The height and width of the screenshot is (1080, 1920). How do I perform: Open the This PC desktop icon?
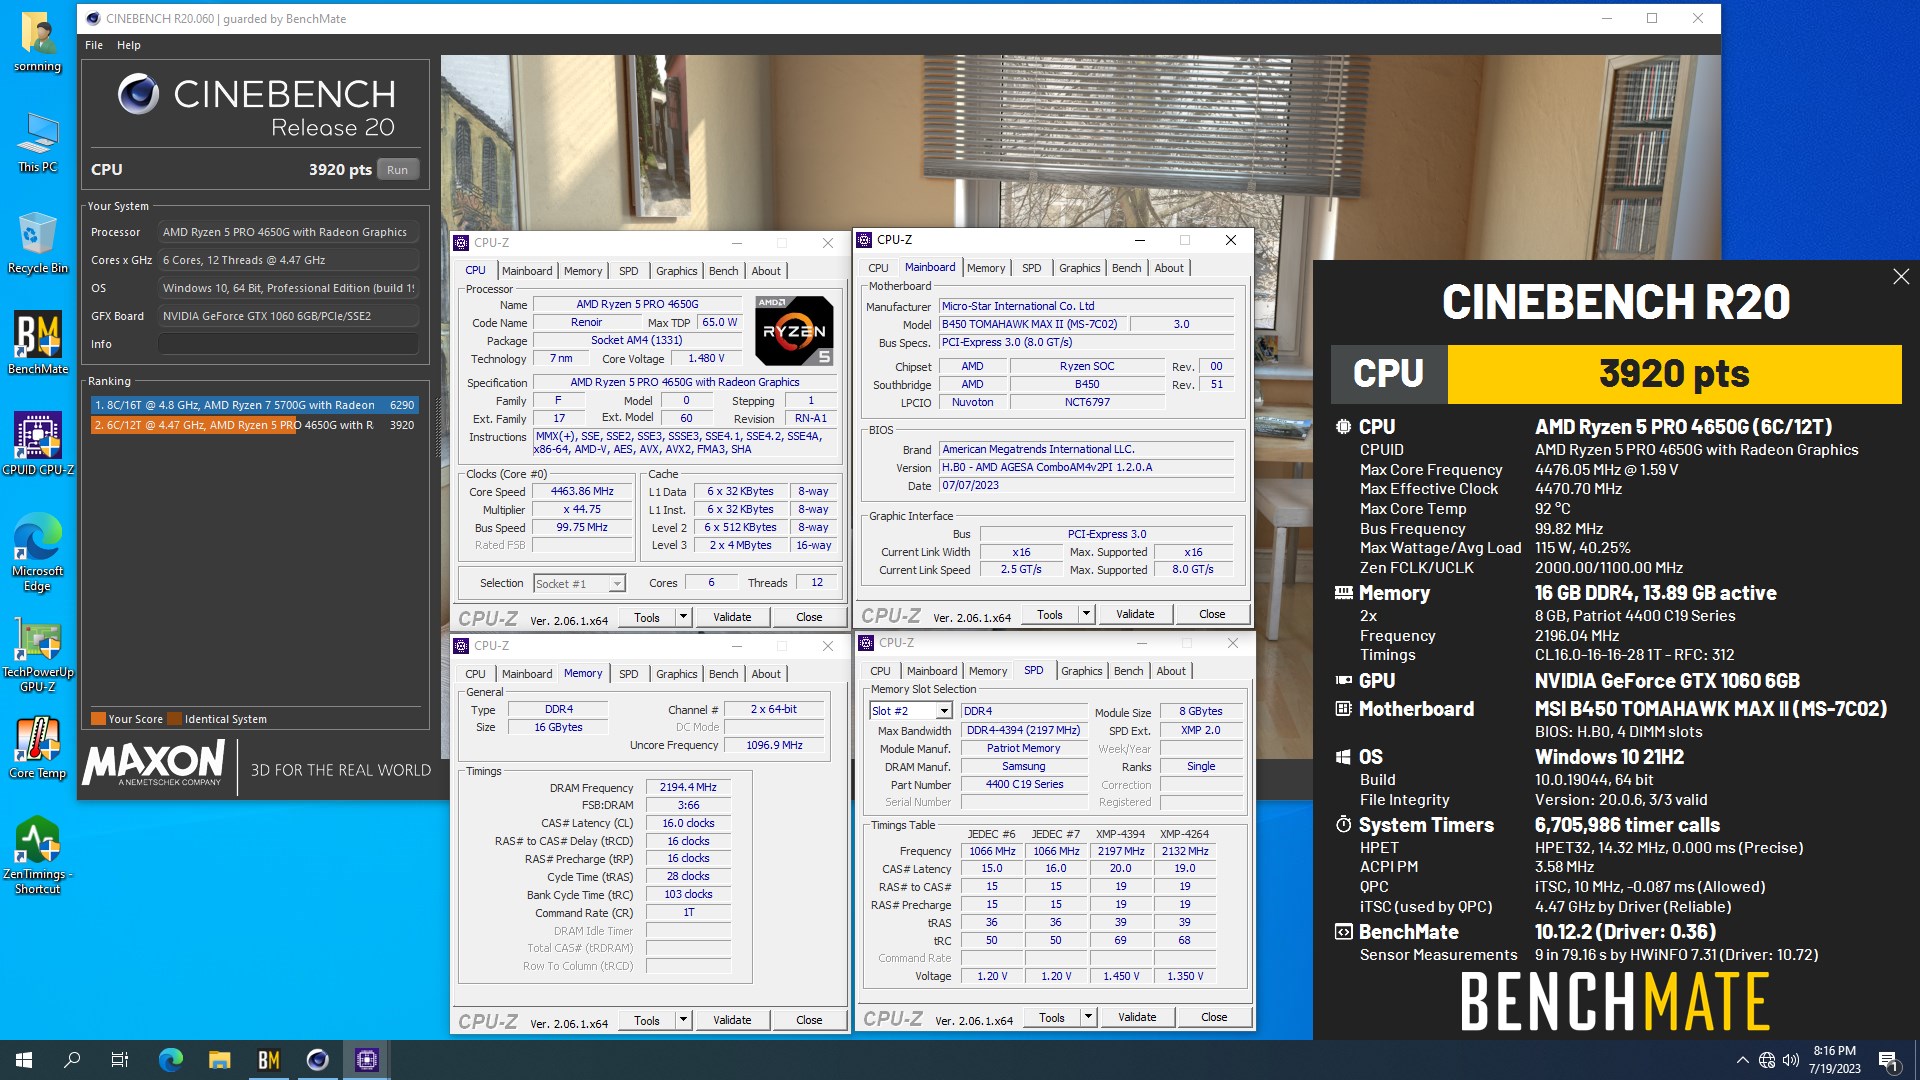pyautogui.click(x=38, y=142)
